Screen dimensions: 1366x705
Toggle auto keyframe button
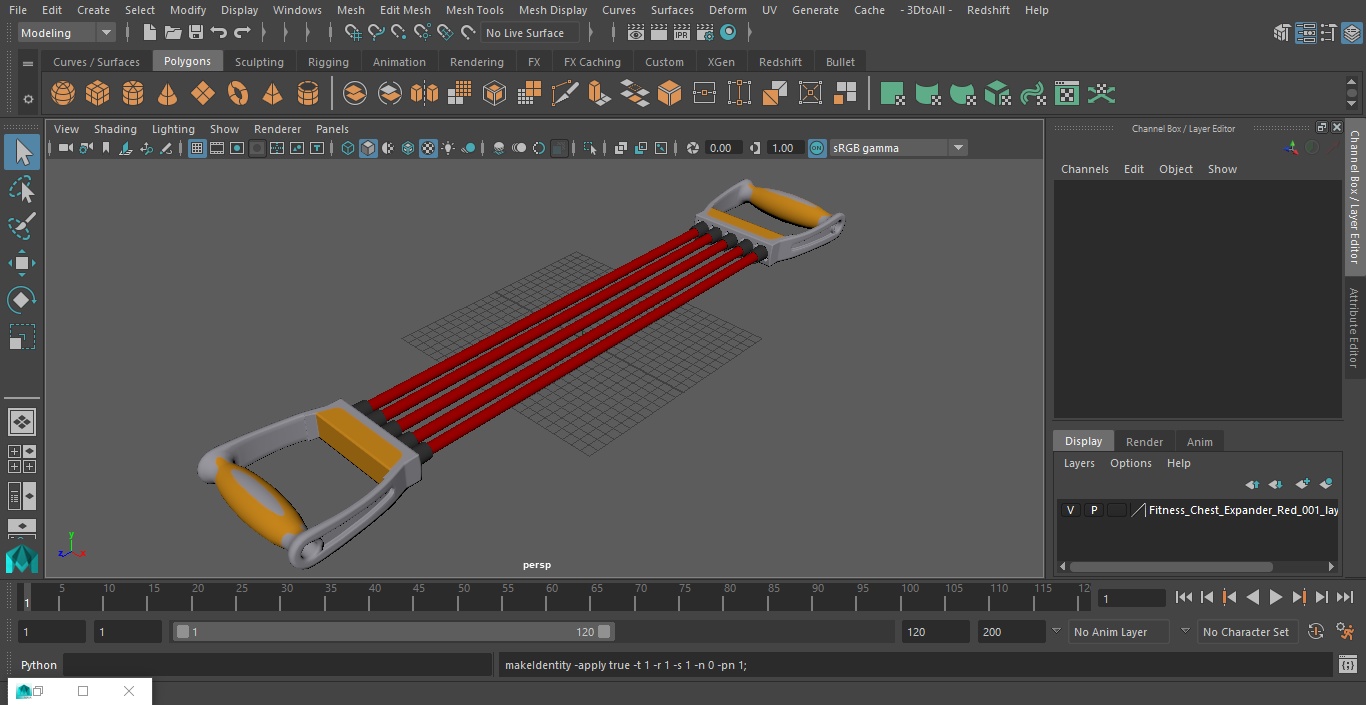point(1316,632)
